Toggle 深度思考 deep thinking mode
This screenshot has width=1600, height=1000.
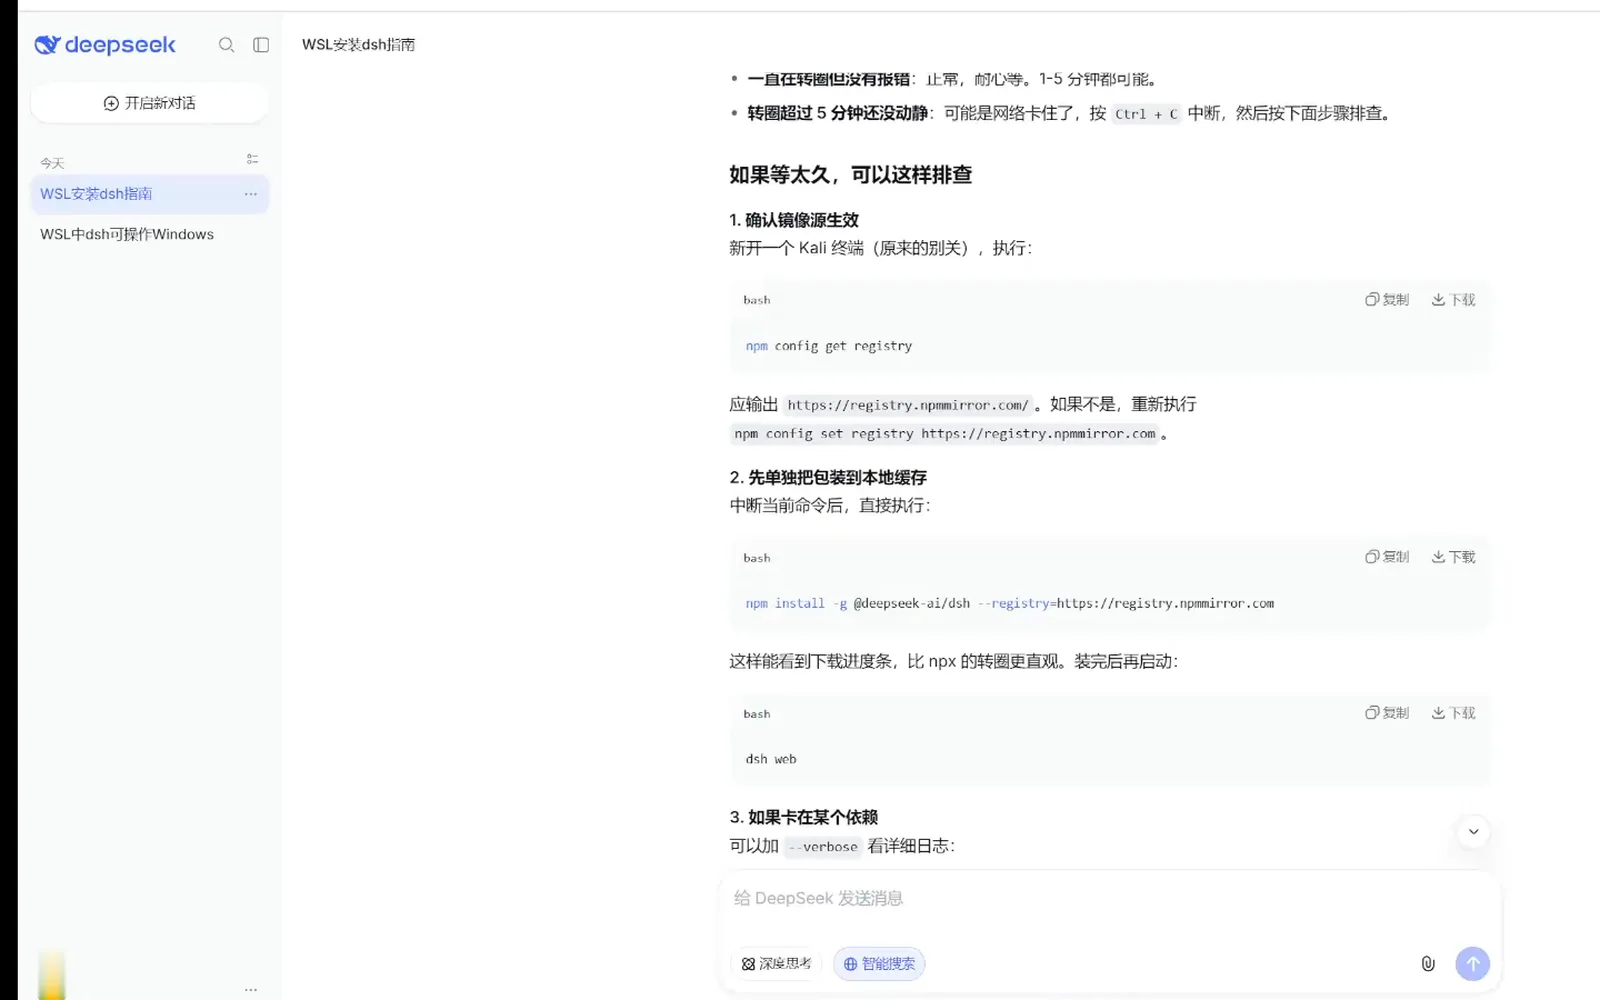point(776,964)
